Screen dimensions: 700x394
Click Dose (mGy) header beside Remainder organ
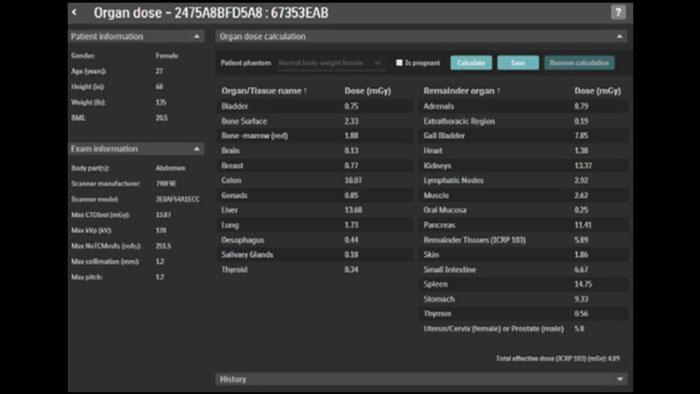(597, 91)
